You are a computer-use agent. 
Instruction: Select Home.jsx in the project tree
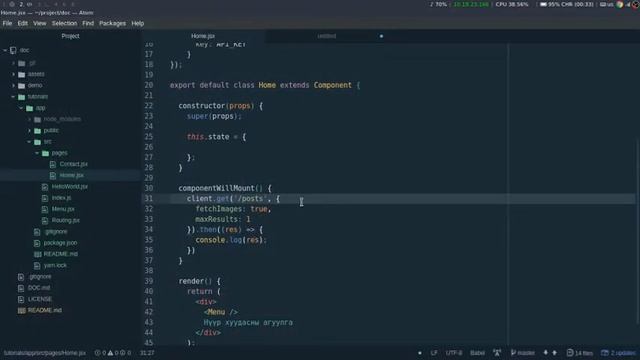point(71,175)
